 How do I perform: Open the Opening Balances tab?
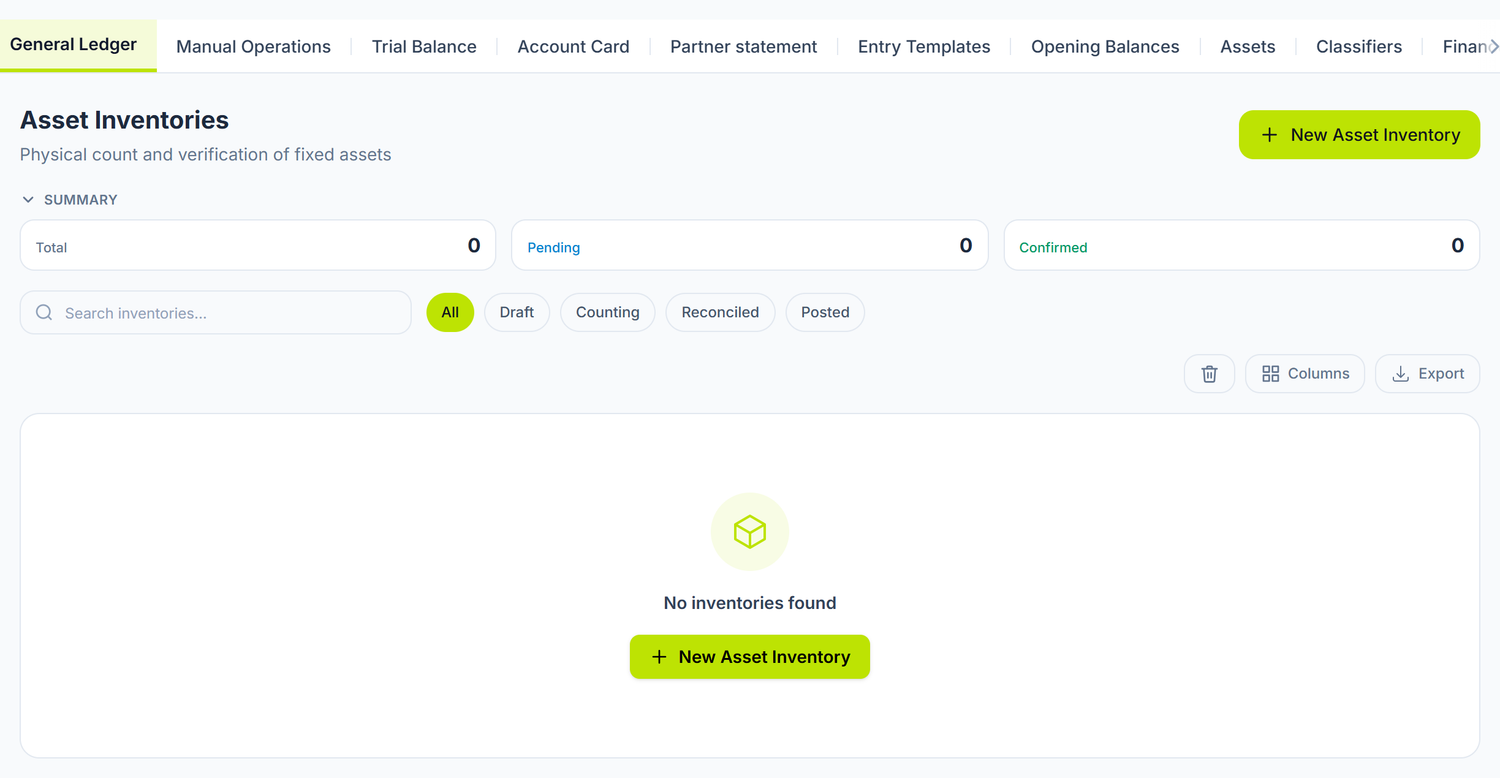click(1105, 47)
